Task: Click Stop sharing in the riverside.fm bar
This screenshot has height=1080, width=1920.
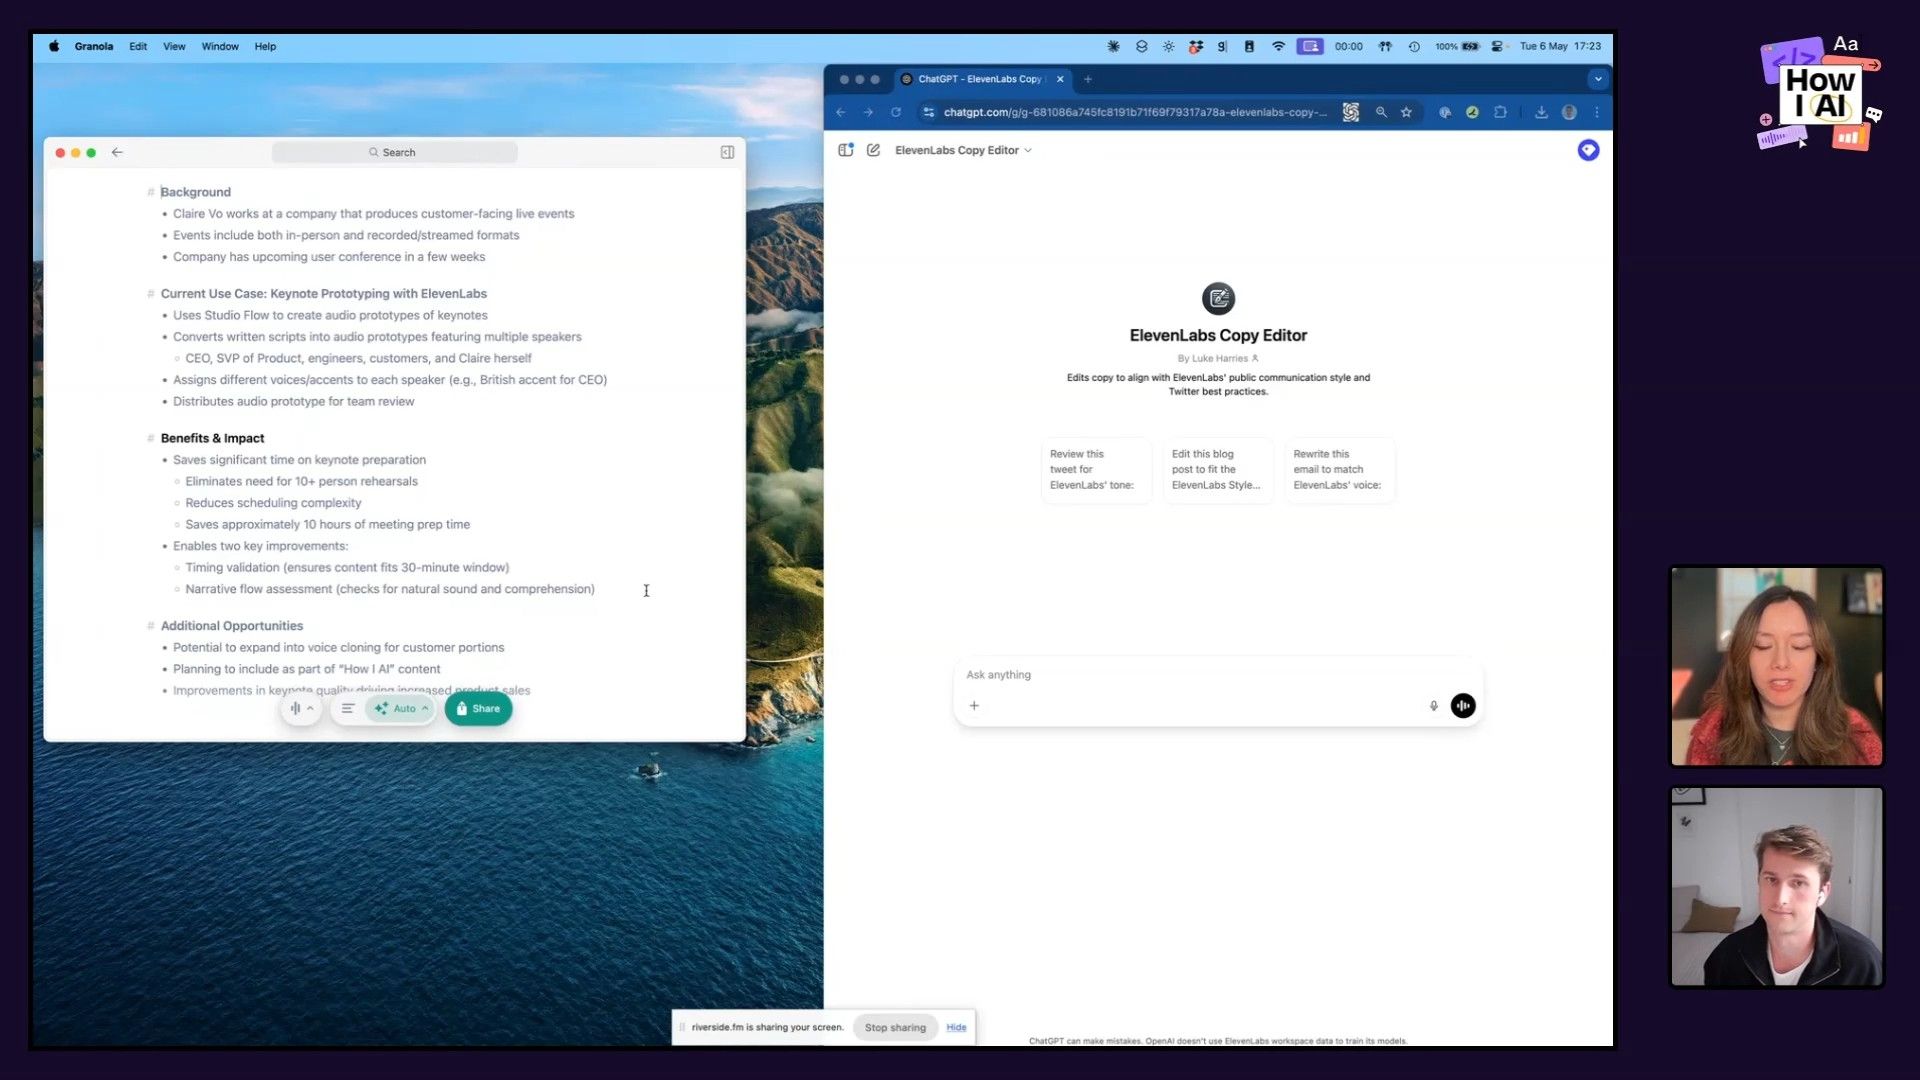Action: [x=895, y=1027]
